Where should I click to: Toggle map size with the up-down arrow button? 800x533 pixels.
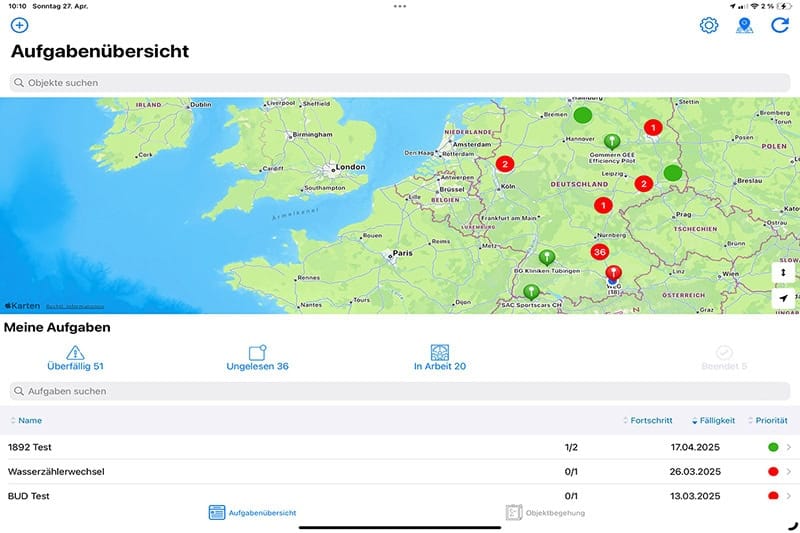783,272
